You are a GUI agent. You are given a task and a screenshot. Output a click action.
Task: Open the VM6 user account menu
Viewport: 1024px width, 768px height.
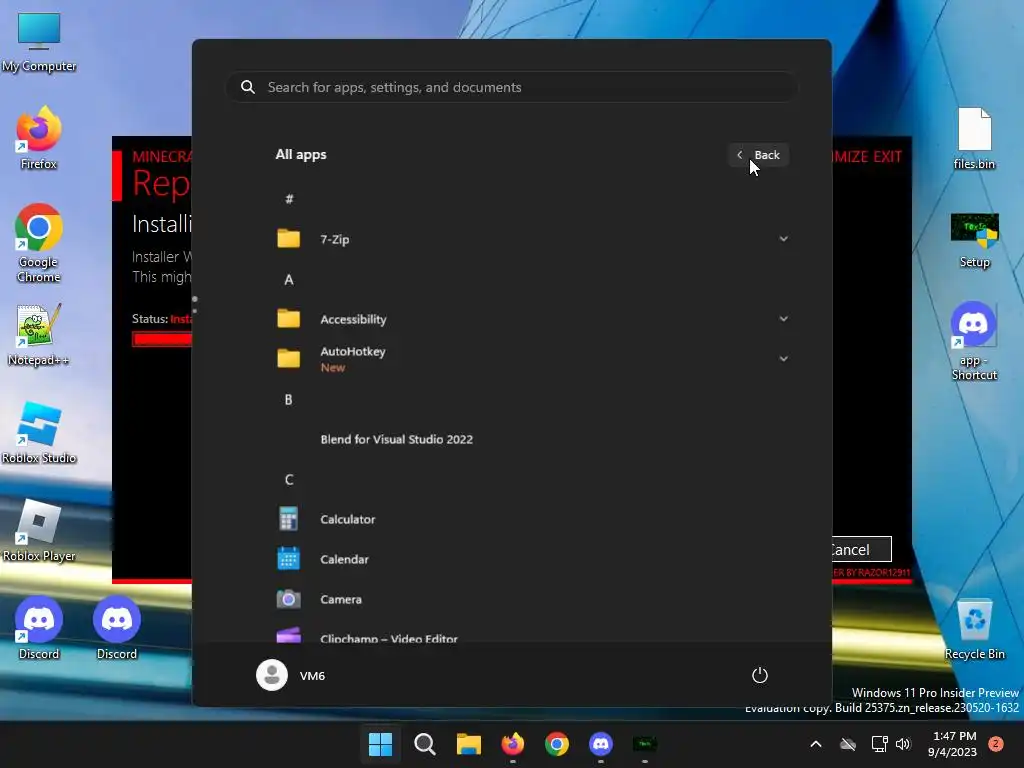tap(291, 675)
